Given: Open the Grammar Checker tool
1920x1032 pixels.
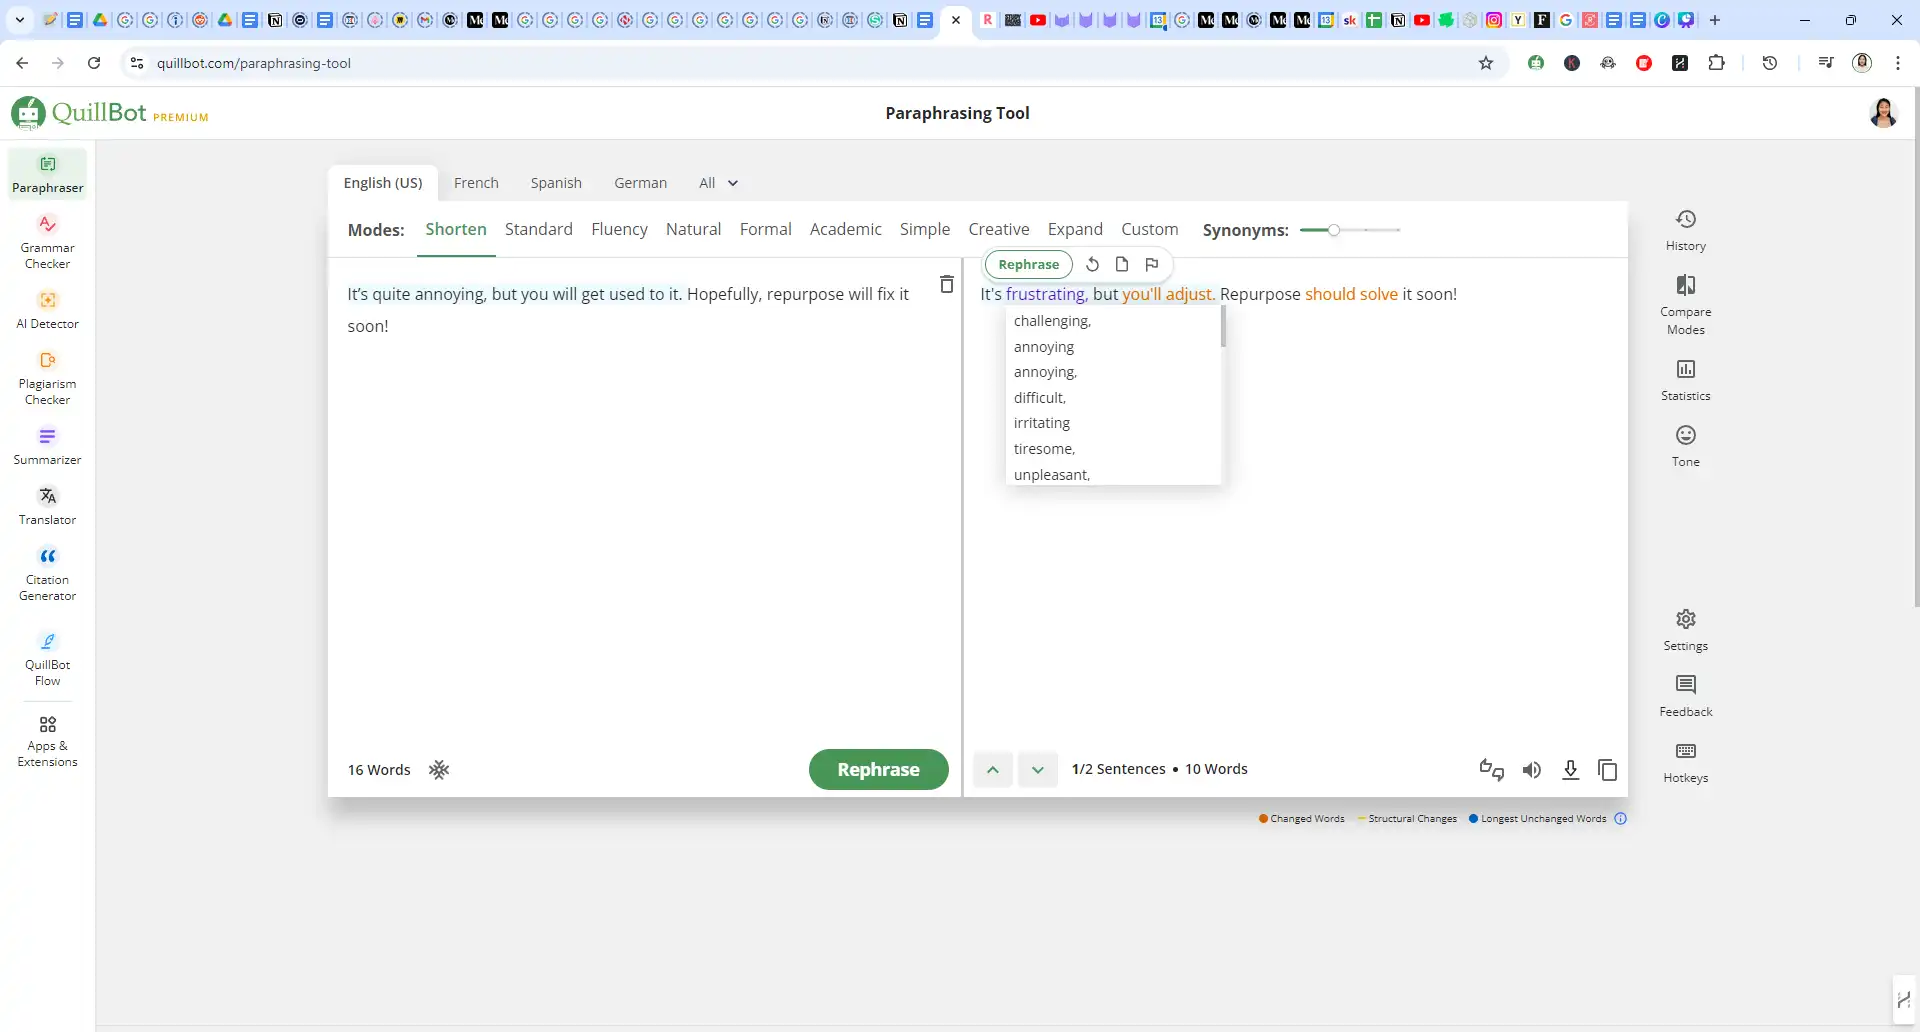Looking at the screenshot, I should (47, 242).
